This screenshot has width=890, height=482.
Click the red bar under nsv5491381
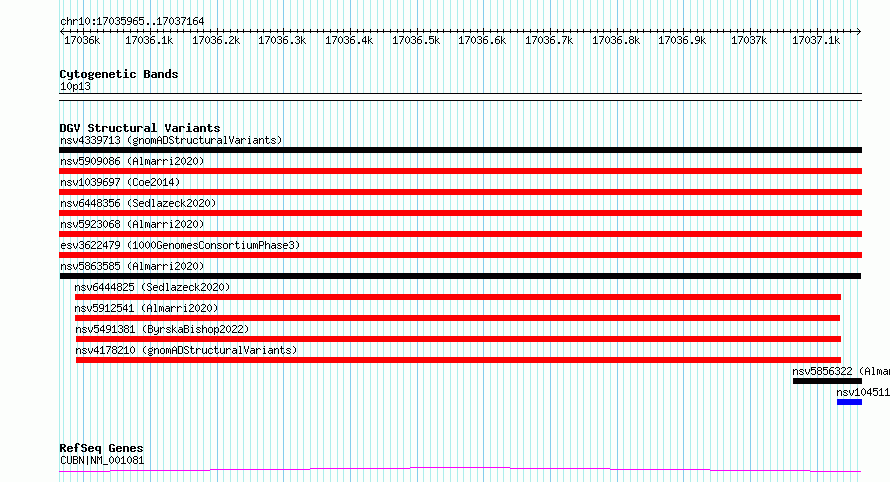pyautogui.click(x=458, y=339)
